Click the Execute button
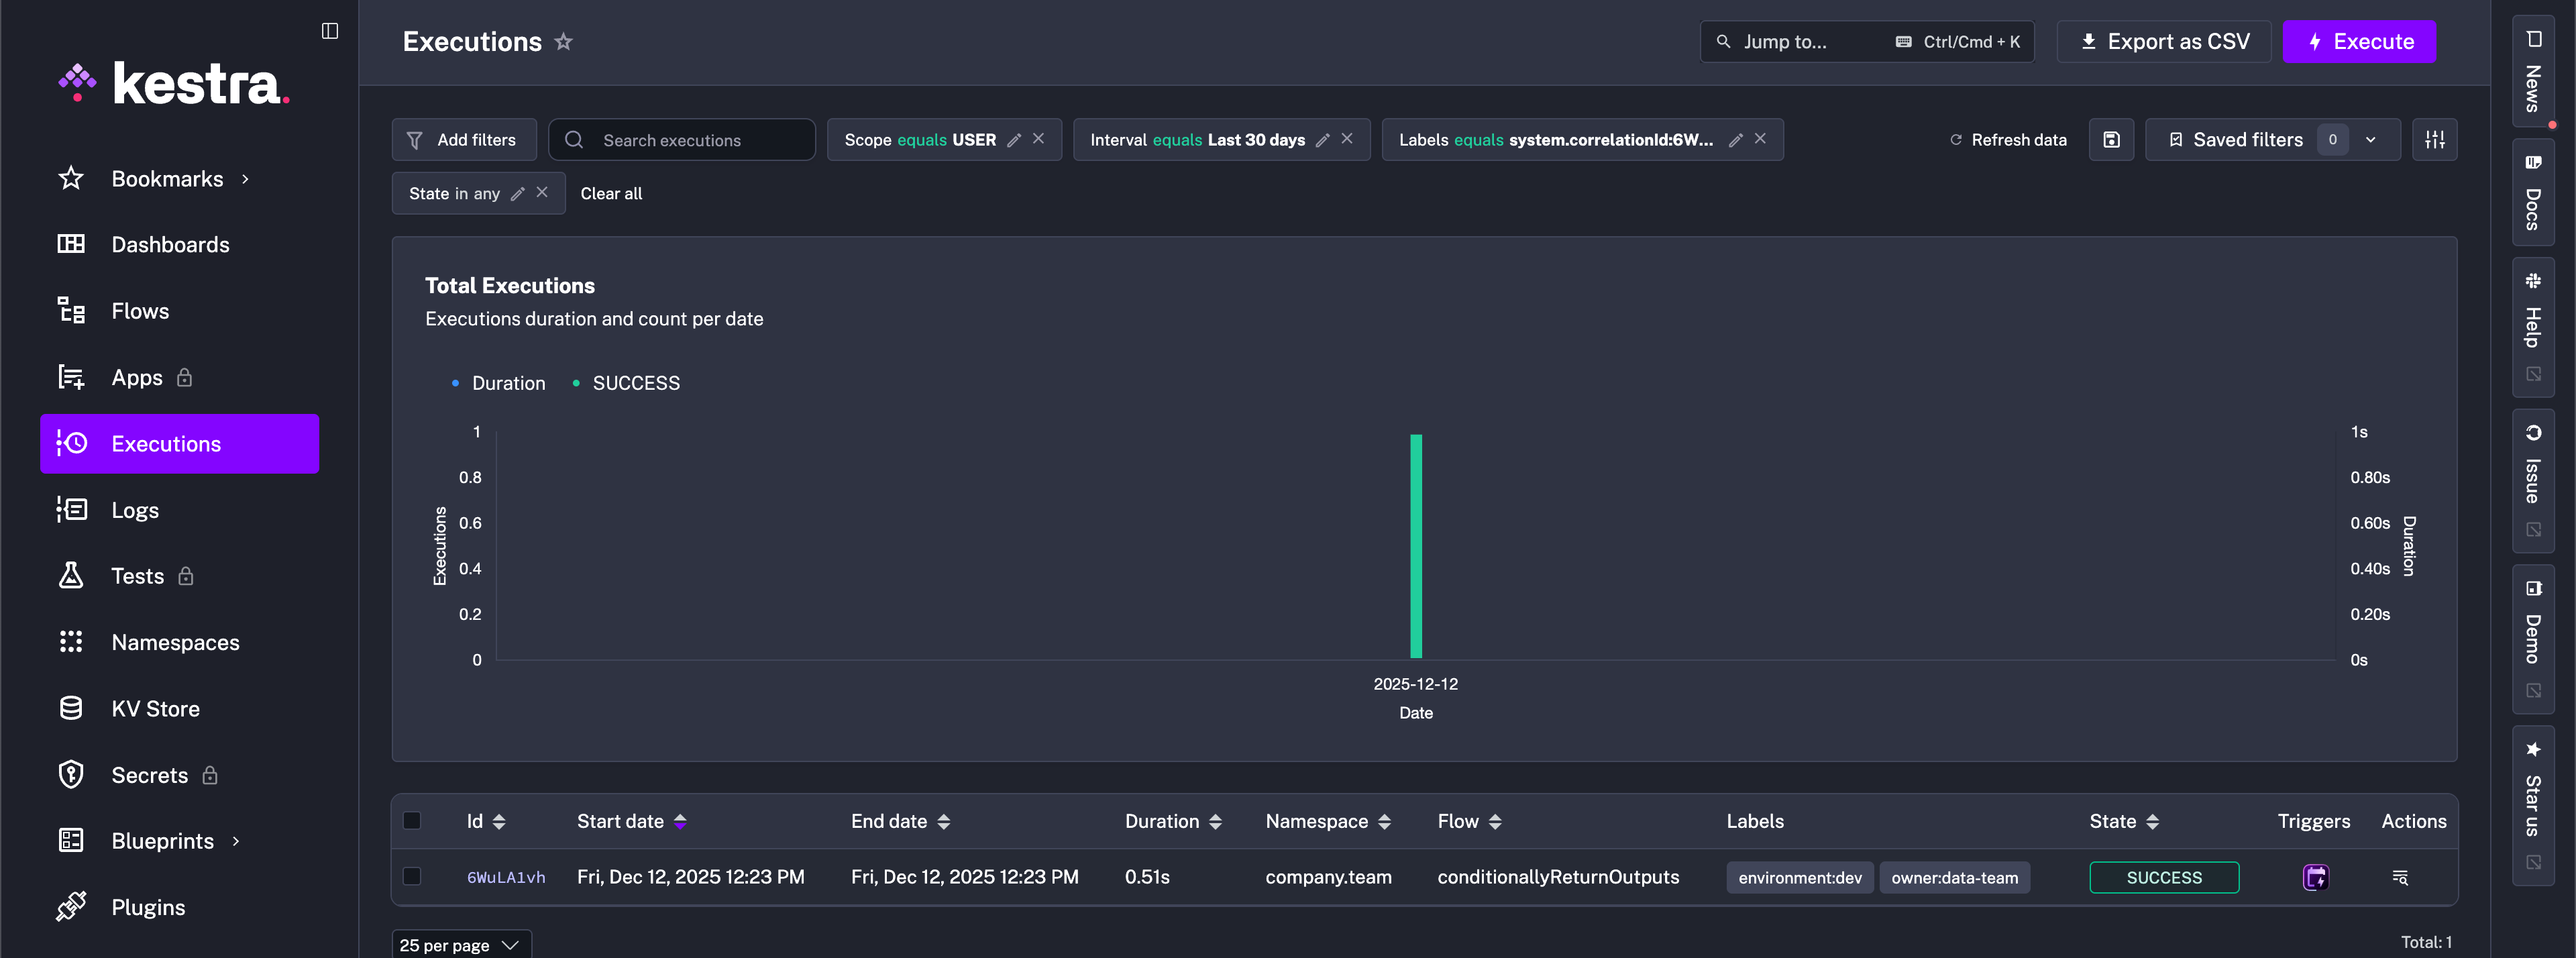Viewport: 2576px width, 958px height. tap(2360, 41)
